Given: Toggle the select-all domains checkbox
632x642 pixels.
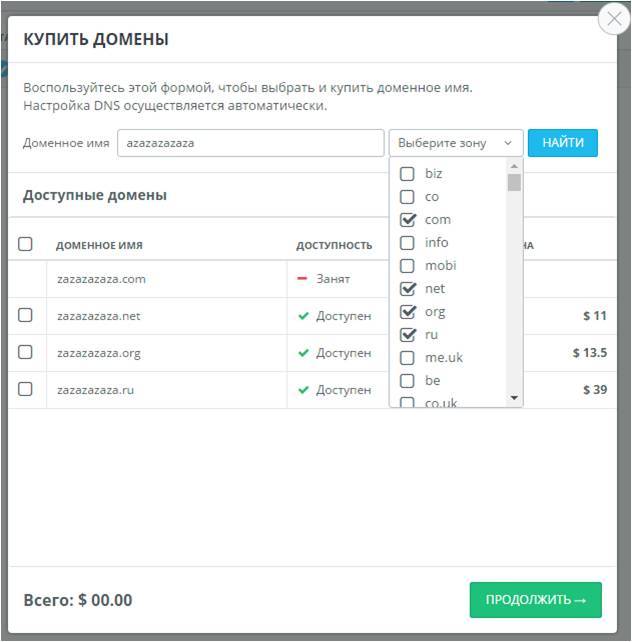Looking at the screenshot, I should pyautogui.click(x=26, y=244).
